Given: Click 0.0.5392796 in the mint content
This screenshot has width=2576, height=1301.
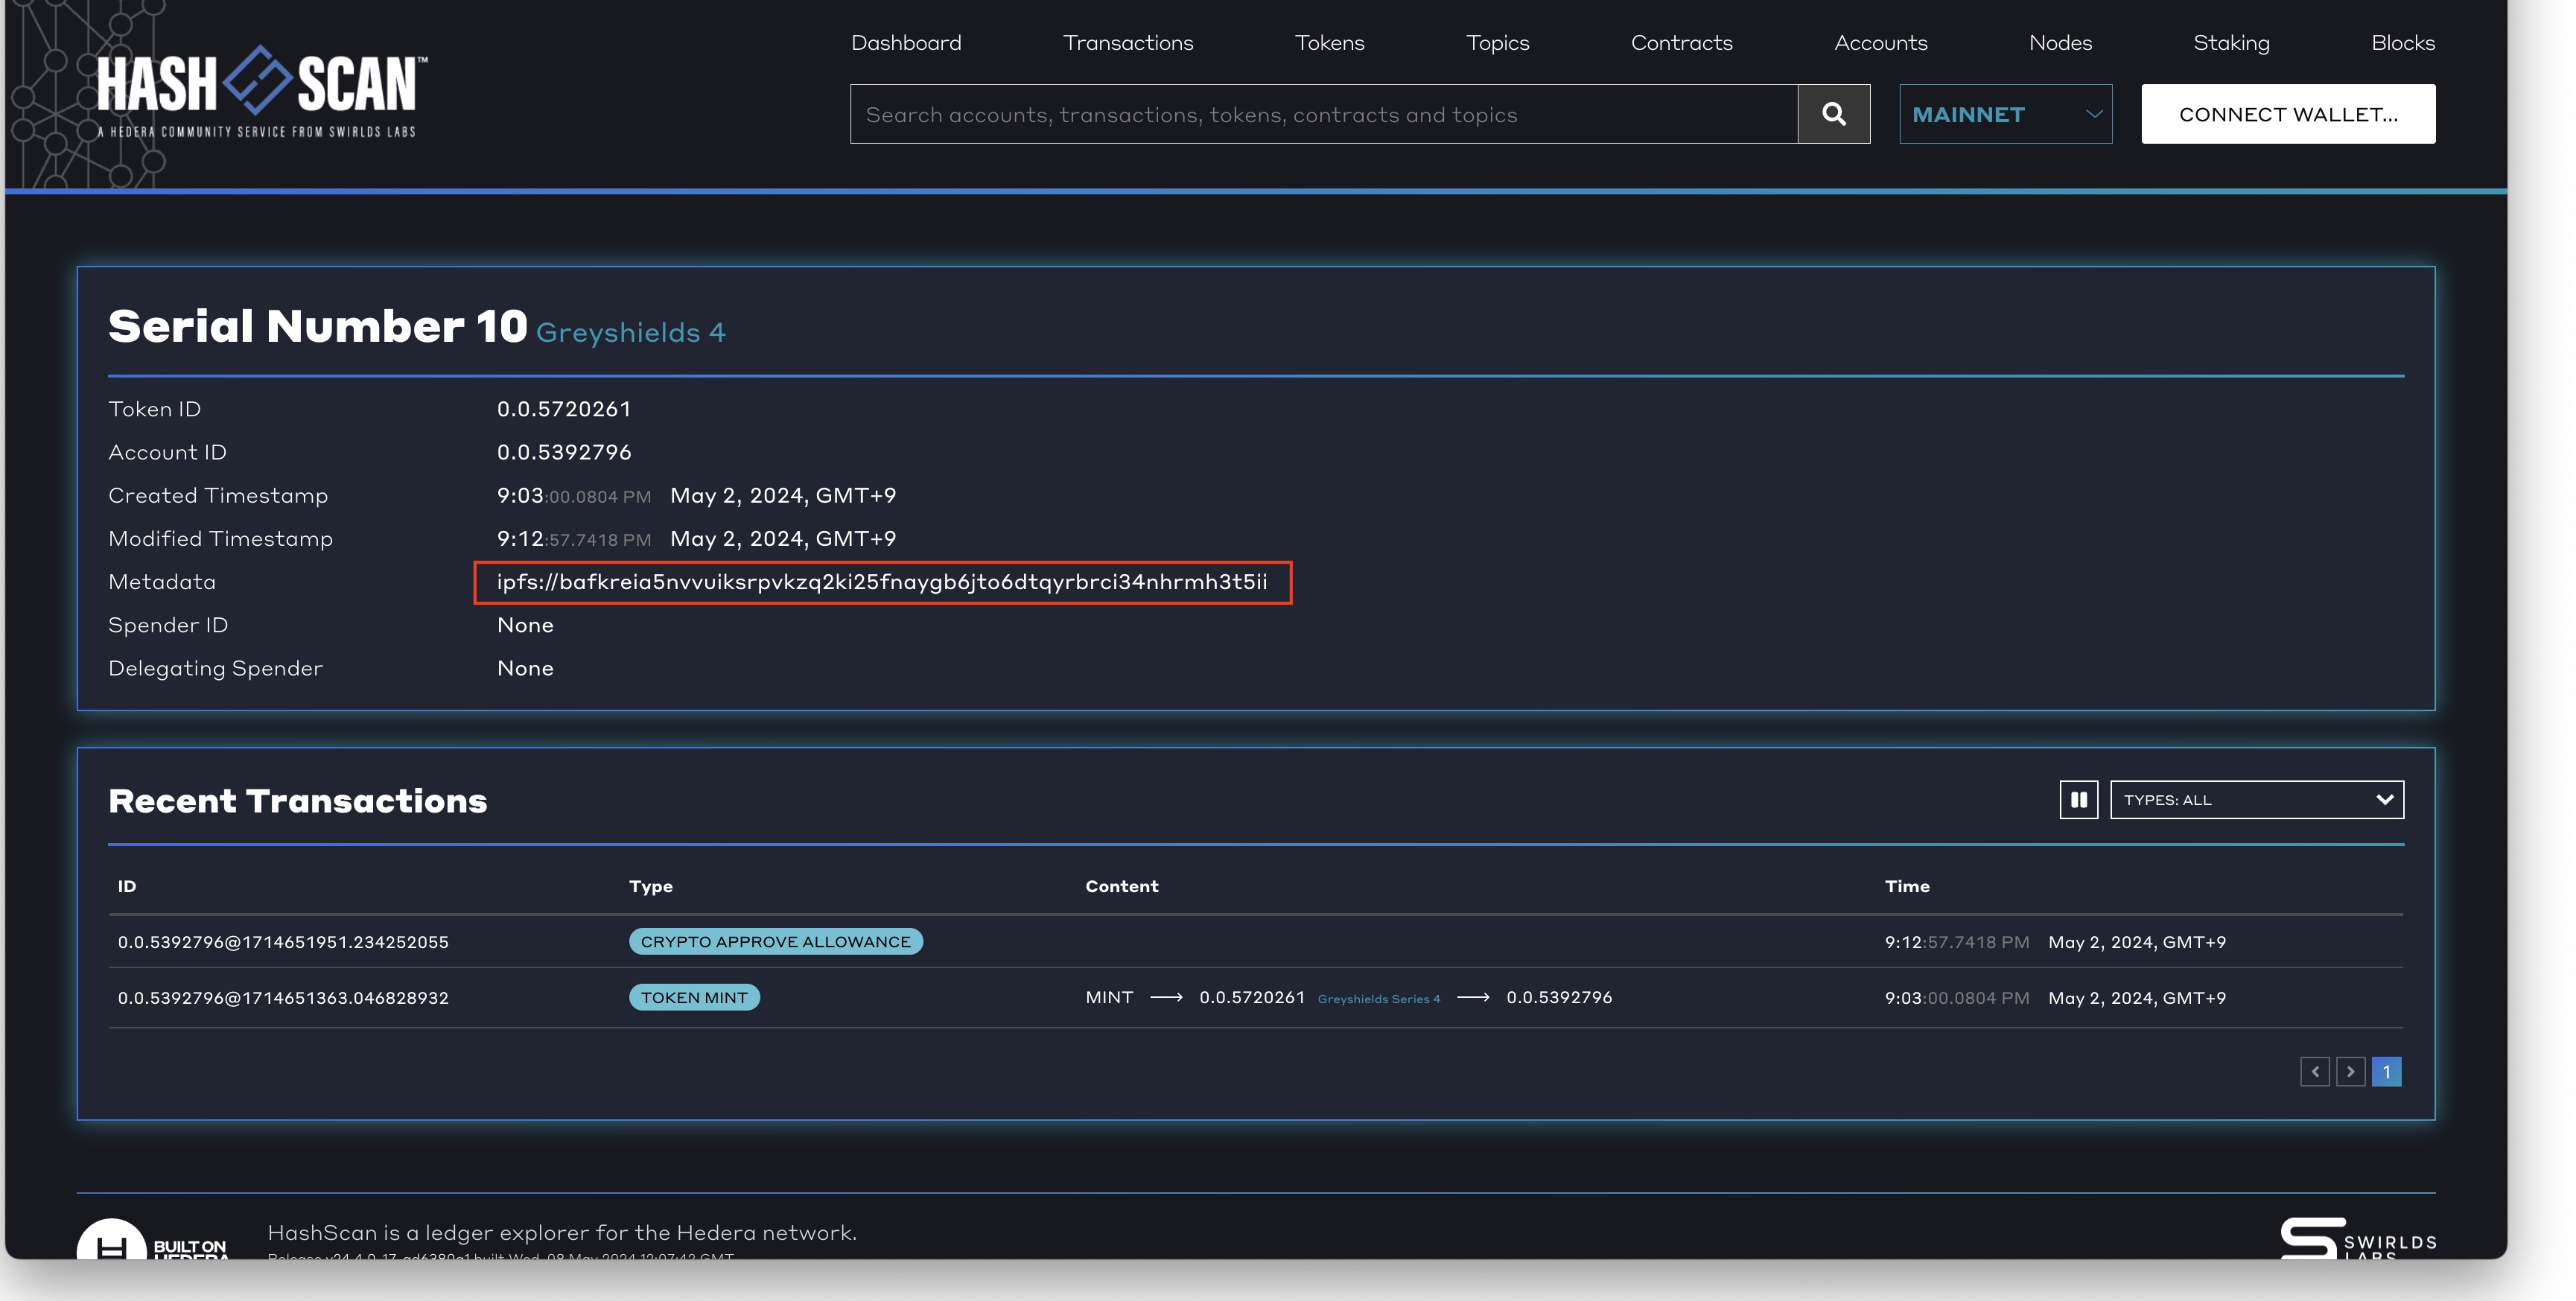Looking at the screenshot, I should [1559, 997].
